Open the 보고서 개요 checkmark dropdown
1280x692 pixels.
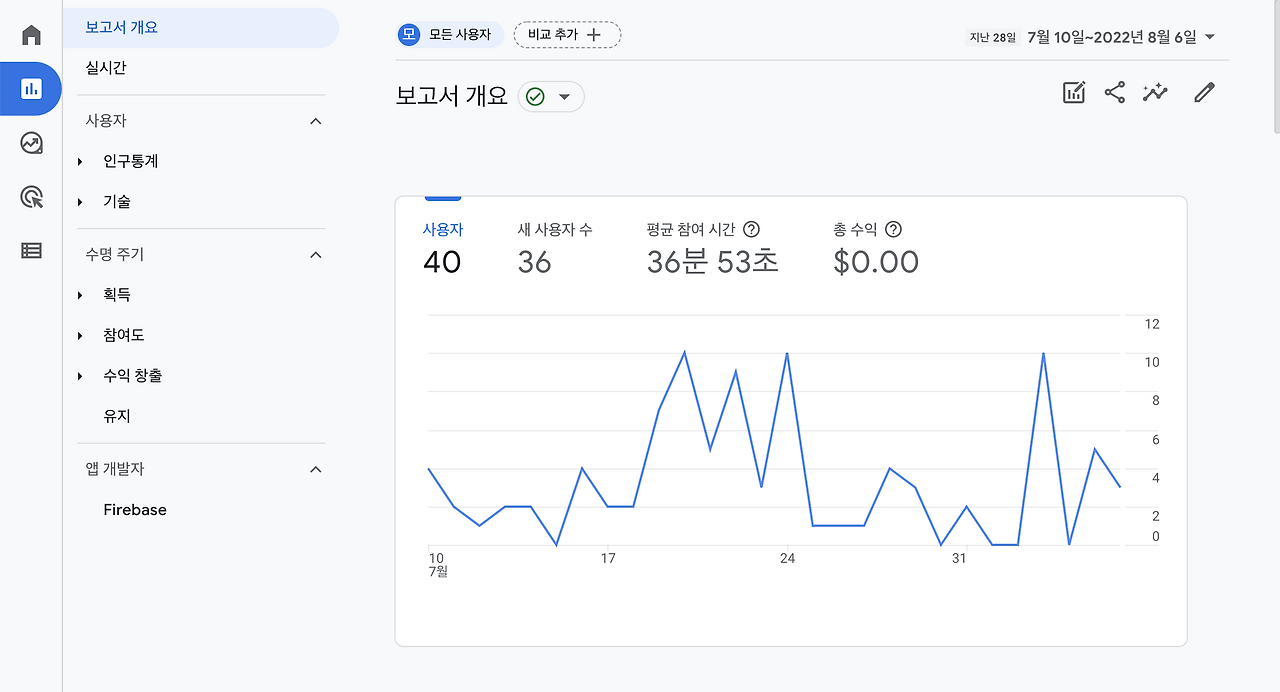coord(550,96)
